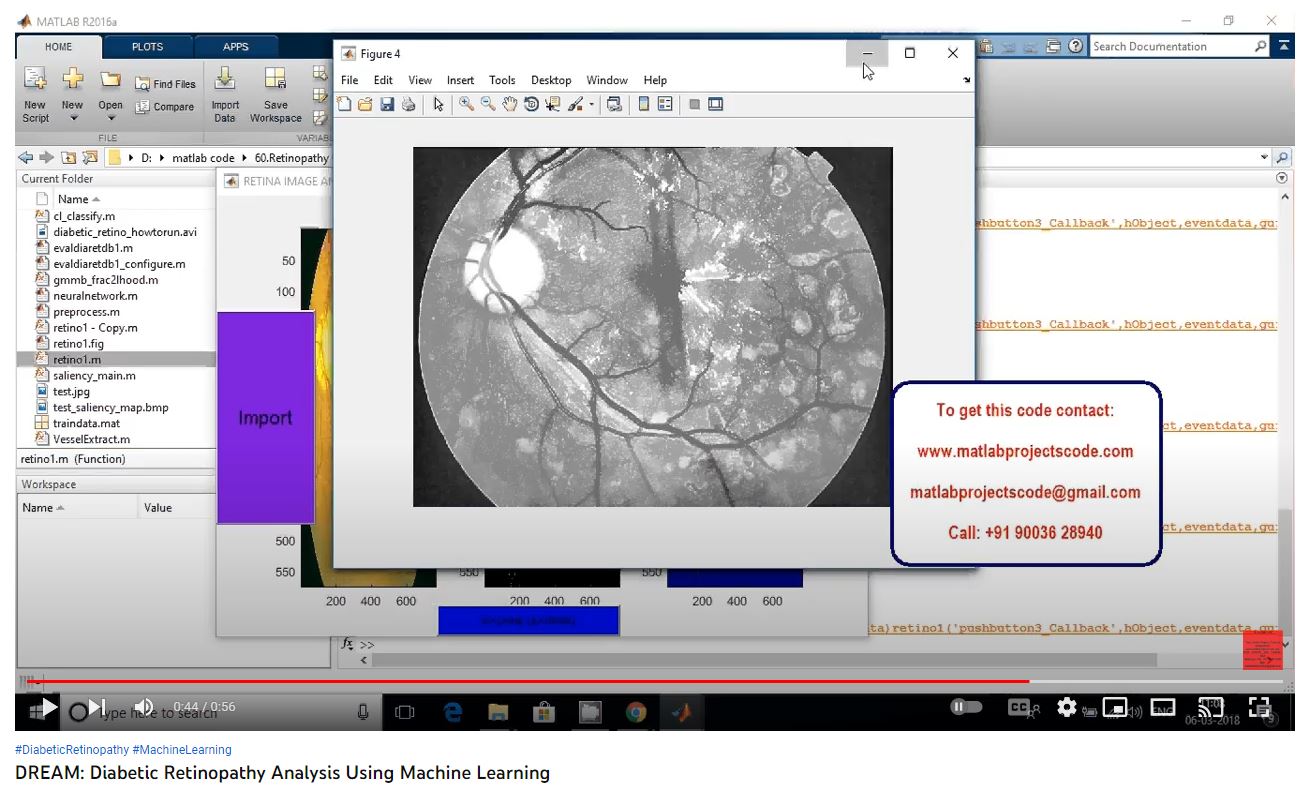Open the Open file dropdown arrow

click(111, 119)
